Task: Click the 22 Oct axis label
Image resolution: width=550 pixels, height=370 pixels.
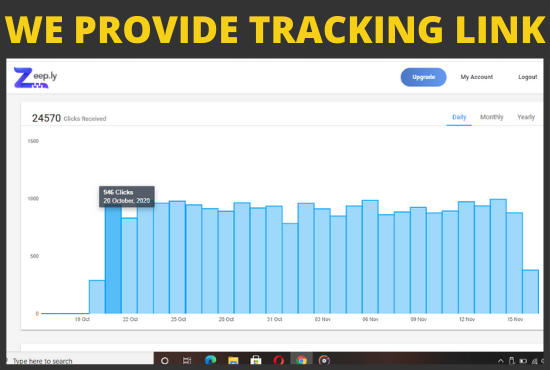Action: (130, 319)
